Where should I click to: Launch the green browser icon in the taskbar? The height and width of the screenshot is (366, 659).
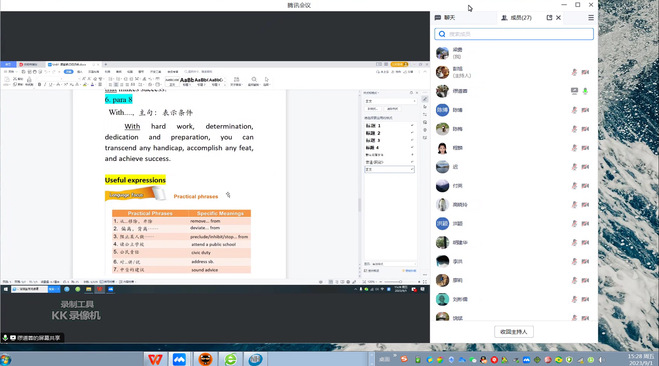(230, 359)
